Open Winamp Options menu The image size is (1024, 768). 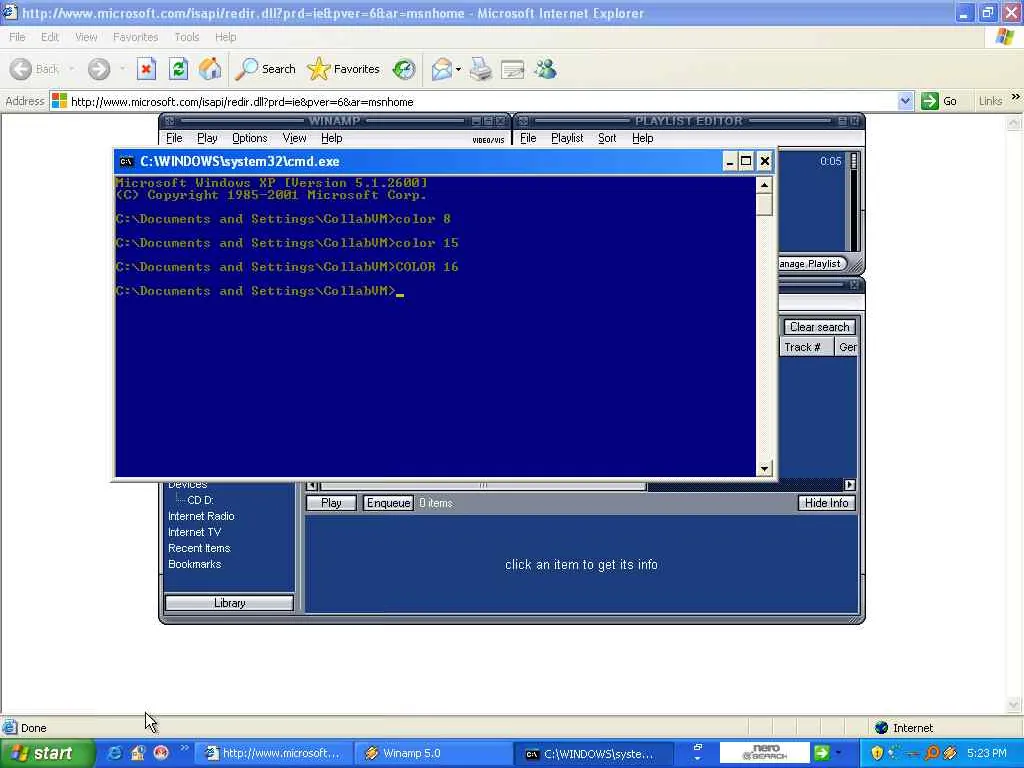tap(249, 138)
